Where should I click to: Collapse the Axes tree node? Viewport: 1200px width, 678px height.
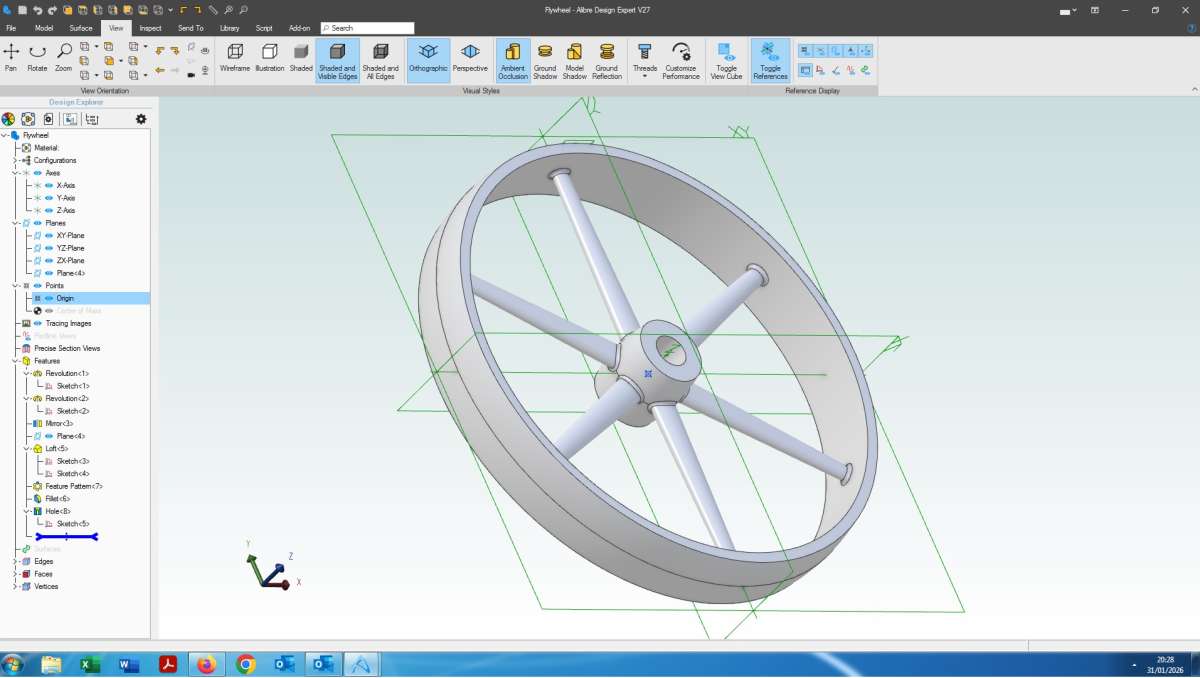point(15,173)
